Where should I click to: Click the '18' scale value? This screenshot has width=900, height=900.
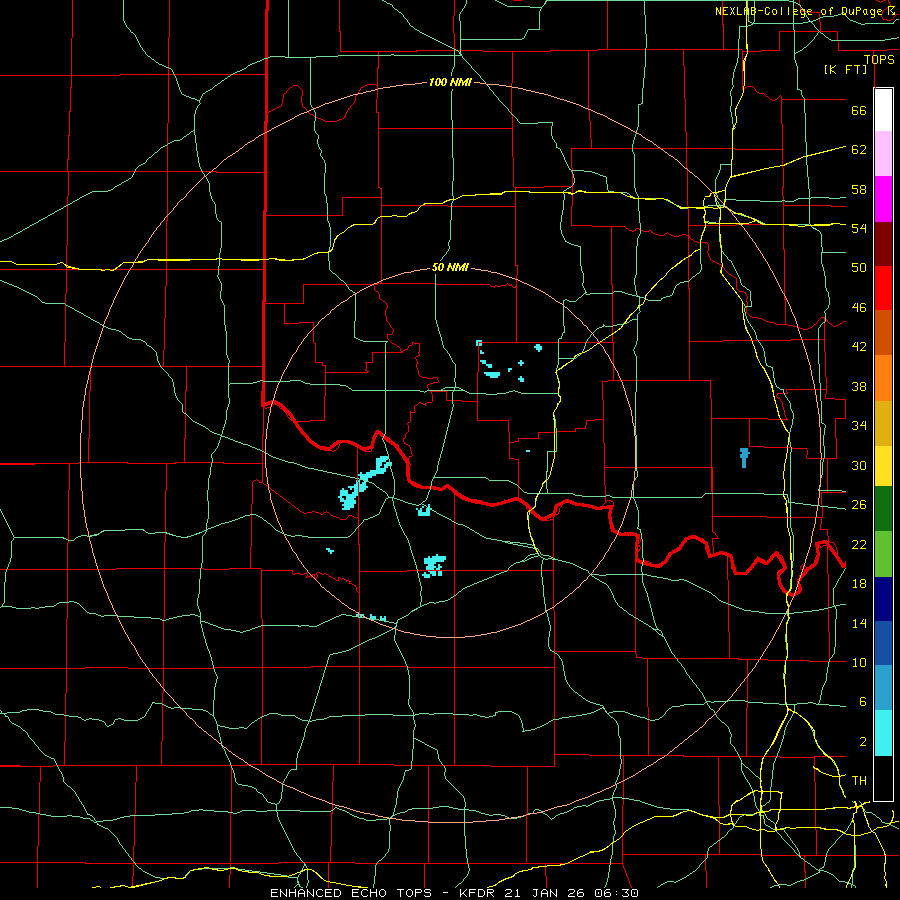click(x=859, y=584)
